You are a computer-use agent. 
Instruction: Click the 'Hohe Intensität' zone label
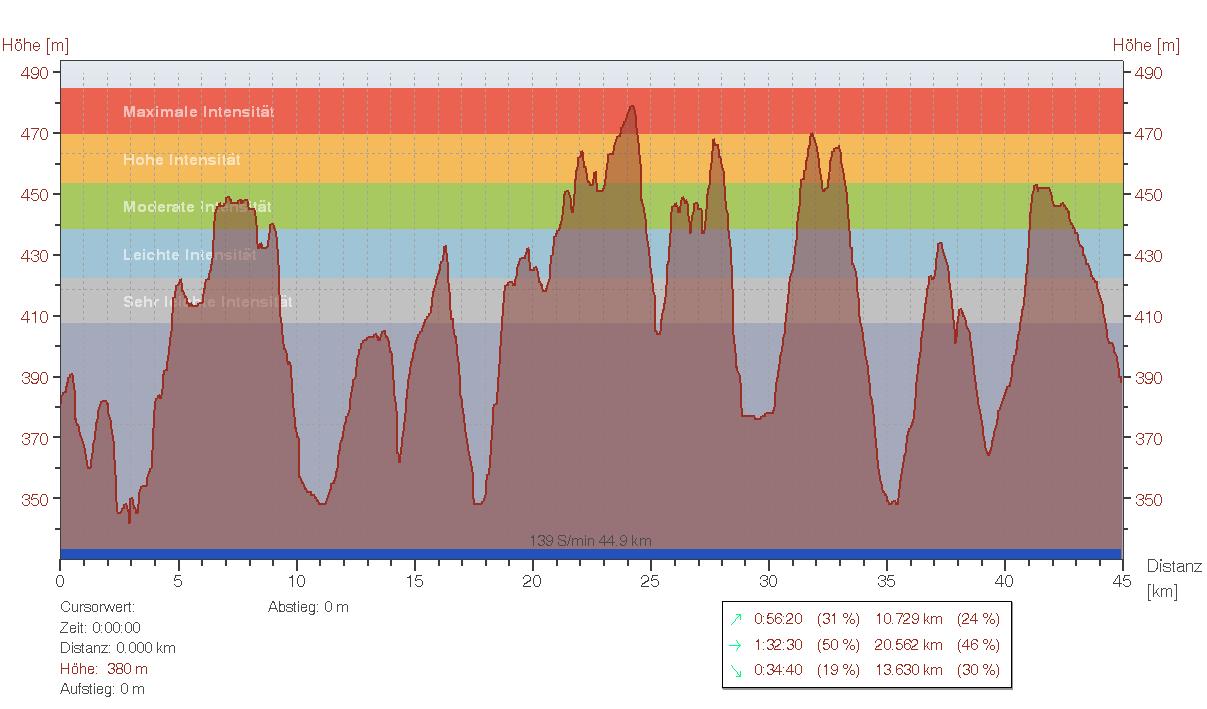[x=182, y=160]
